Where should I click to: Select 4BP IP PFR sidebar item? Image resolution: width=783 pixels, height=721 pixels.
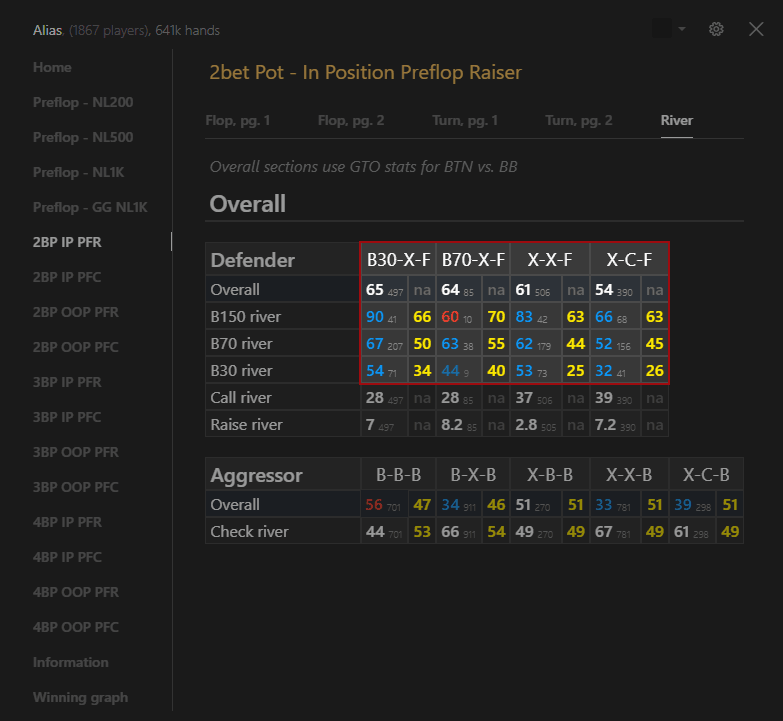[67, 522]
